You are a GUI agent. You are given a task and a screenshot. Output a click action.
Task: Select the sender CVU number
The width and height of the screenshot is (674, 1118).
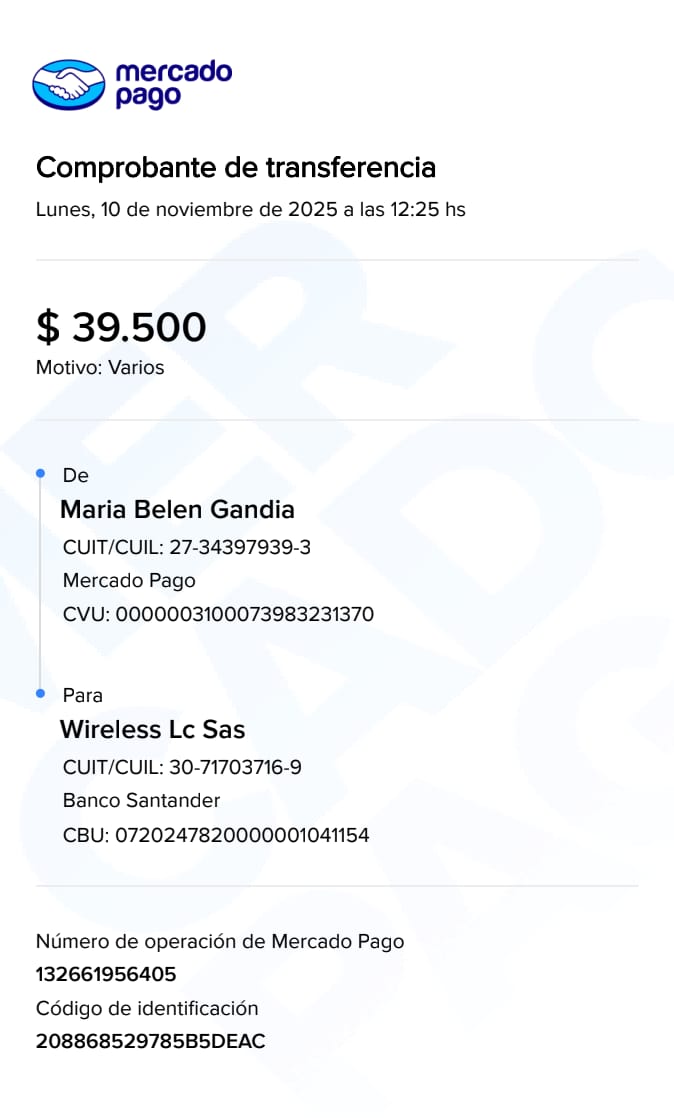244,614
